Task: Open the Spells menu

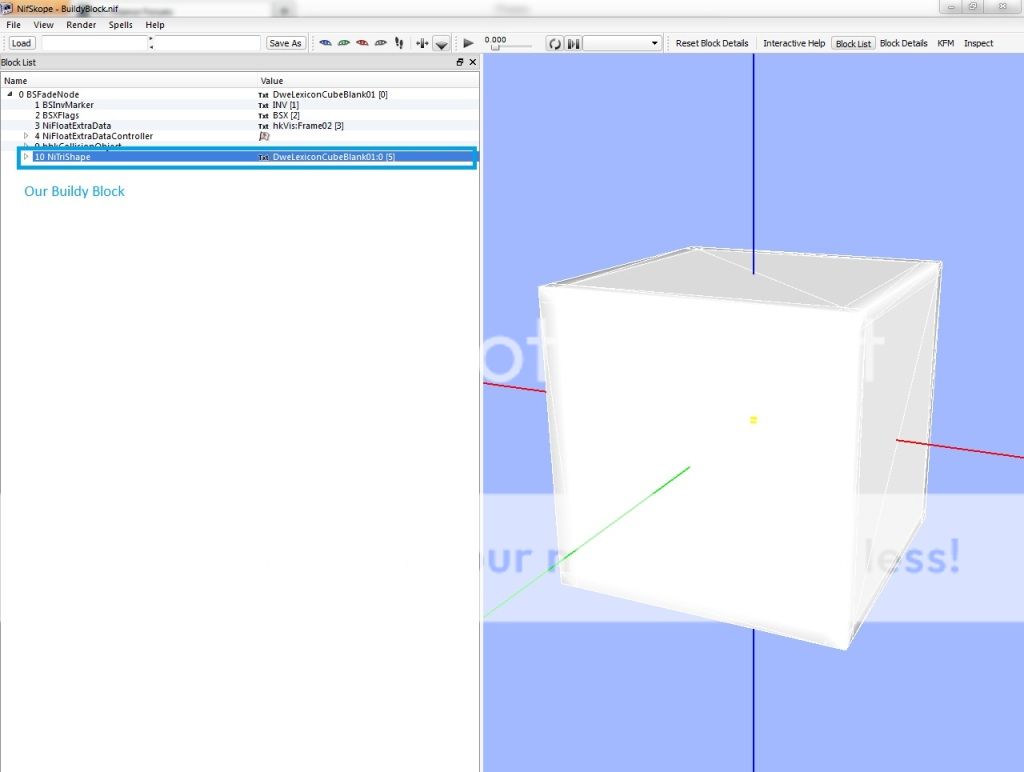Action: [120, 25]
